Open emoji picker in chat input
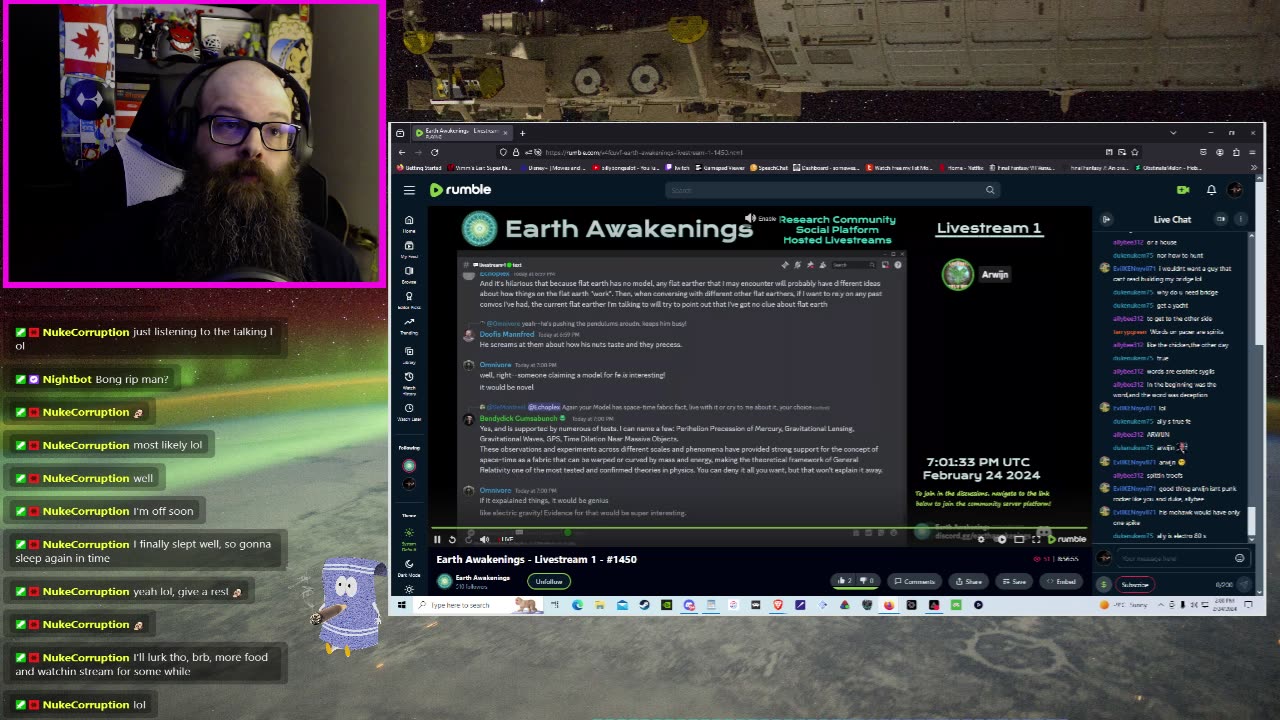The height and width of the screenshot is (720, 1280). pos(1240,558)
